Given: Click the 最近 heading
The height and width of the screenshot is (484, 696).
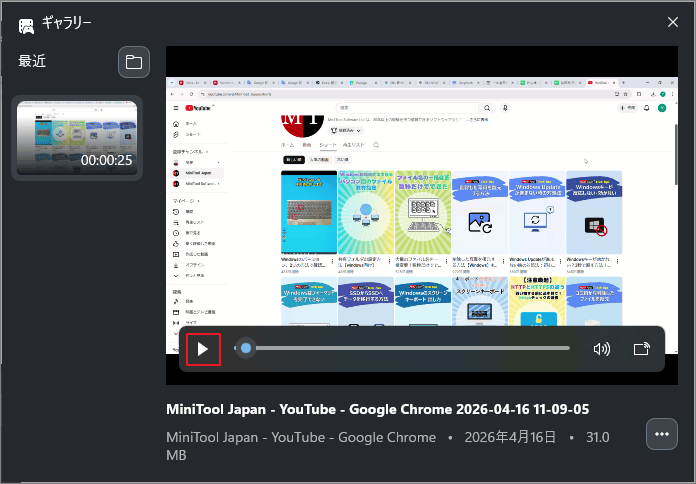Looking at the screenshot, I should pyautogui.click(x=32, y=61).
